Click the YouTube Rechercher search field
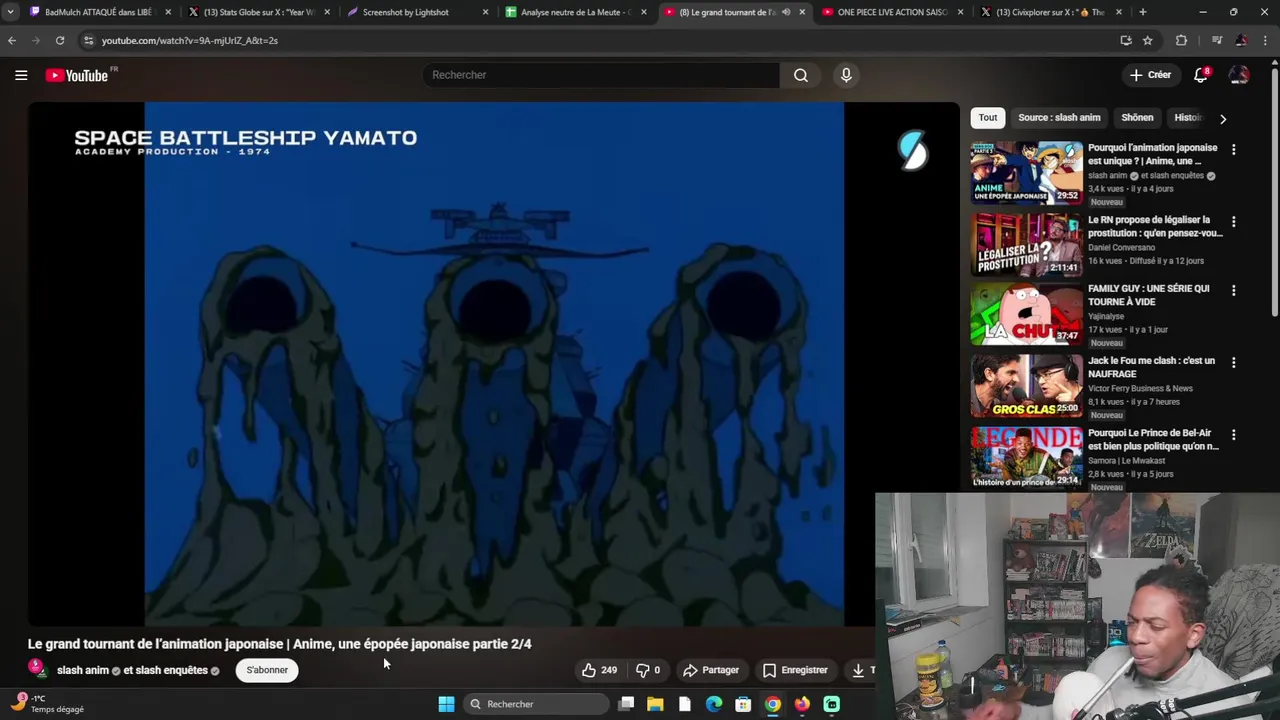 click(x=602, y=75)
